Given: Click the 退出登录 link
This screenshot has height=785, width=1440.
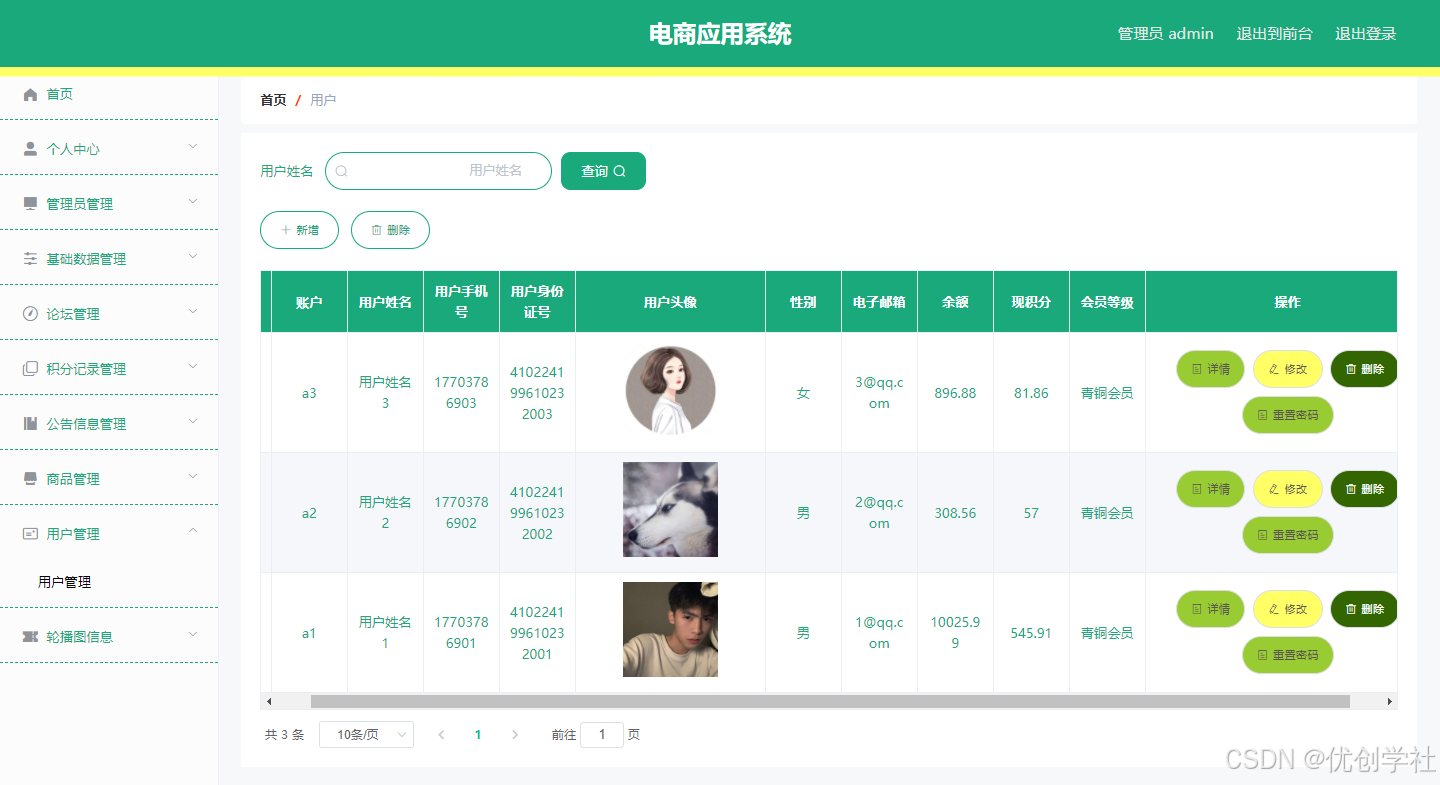Looking at the screenshot, I should coord(1366,34).
